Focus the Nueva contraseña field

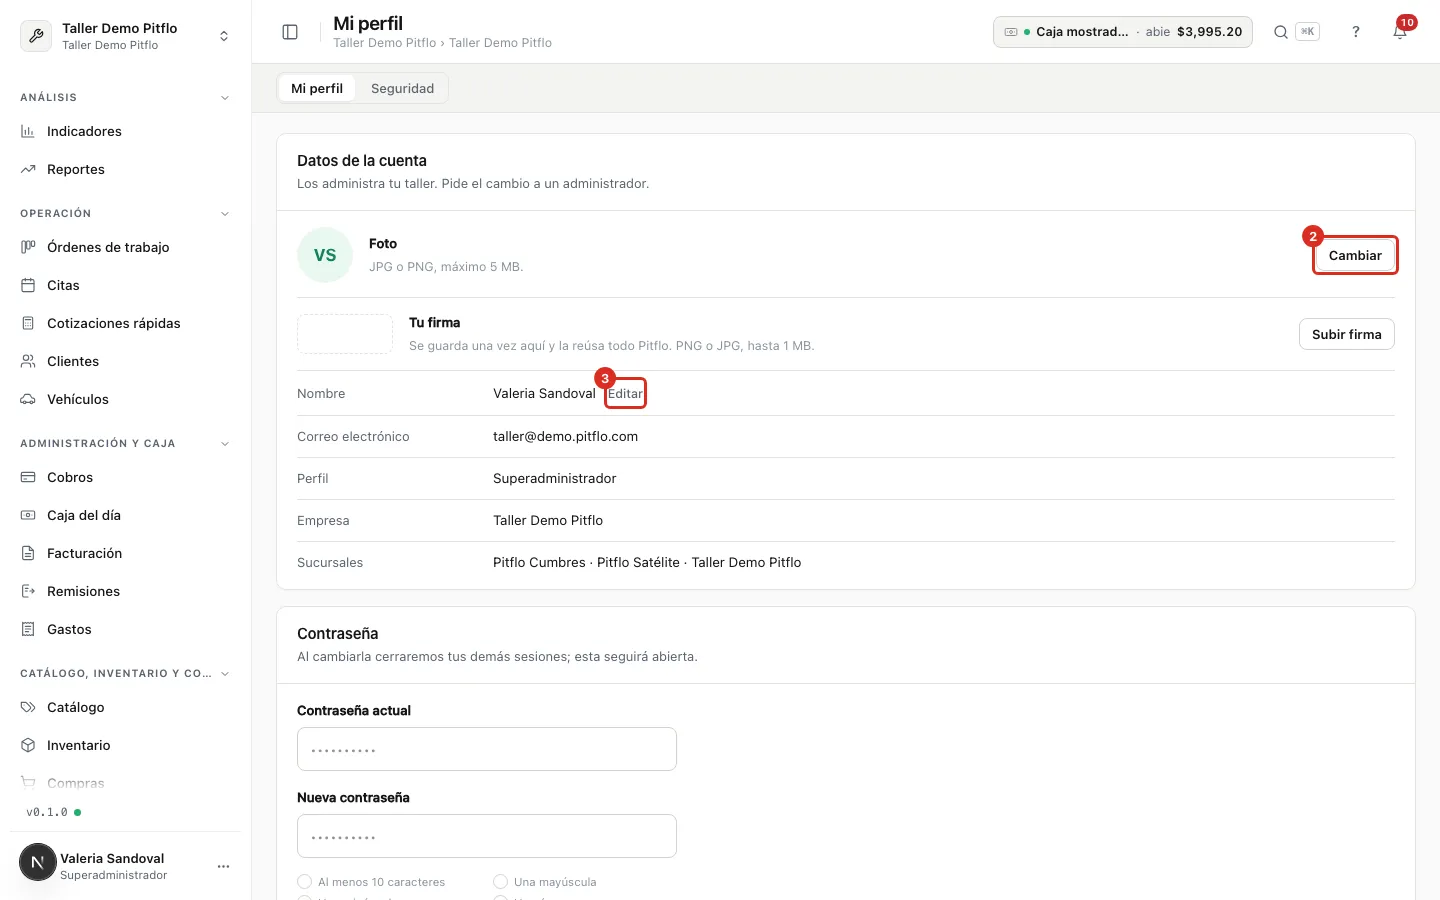(x=487, y=836)
